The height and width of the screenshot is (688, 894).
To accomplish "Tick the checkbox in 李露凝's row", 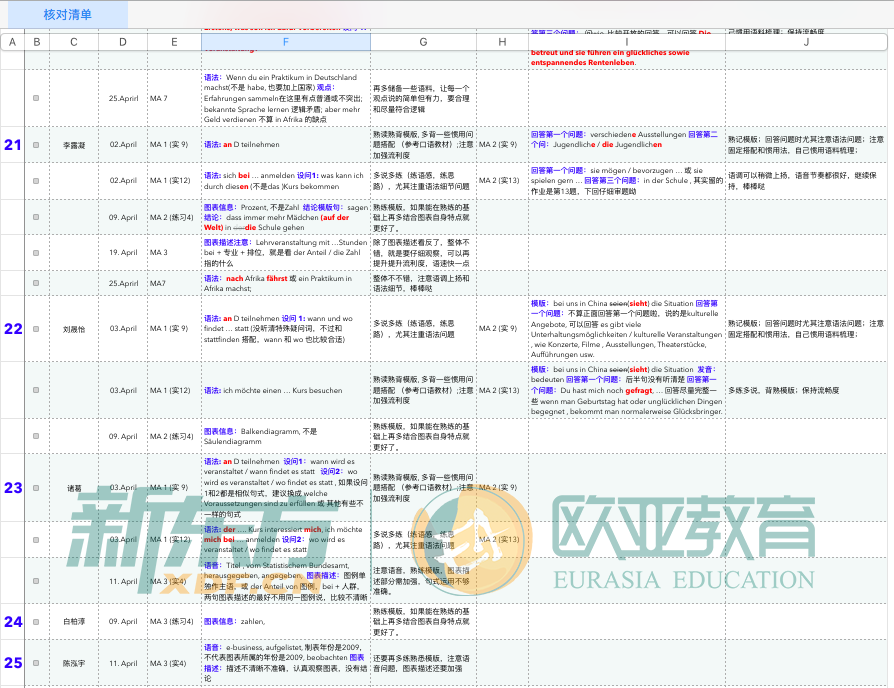I will tap(36, 145).
